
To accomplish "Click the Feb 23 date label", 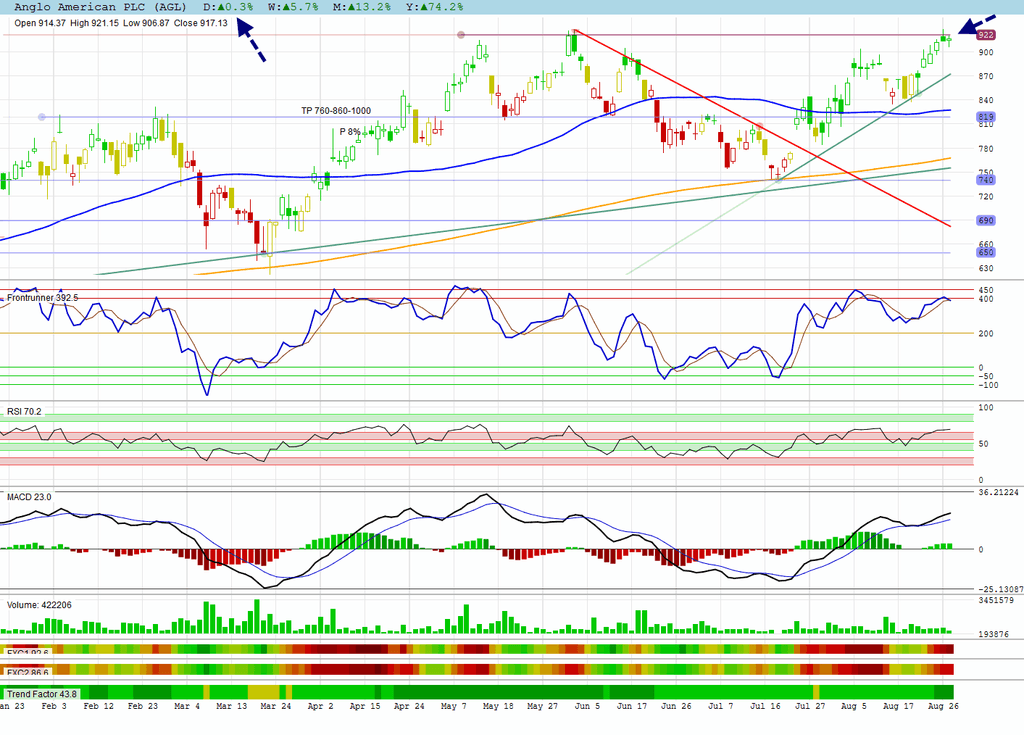I will (x=143, y=706).
